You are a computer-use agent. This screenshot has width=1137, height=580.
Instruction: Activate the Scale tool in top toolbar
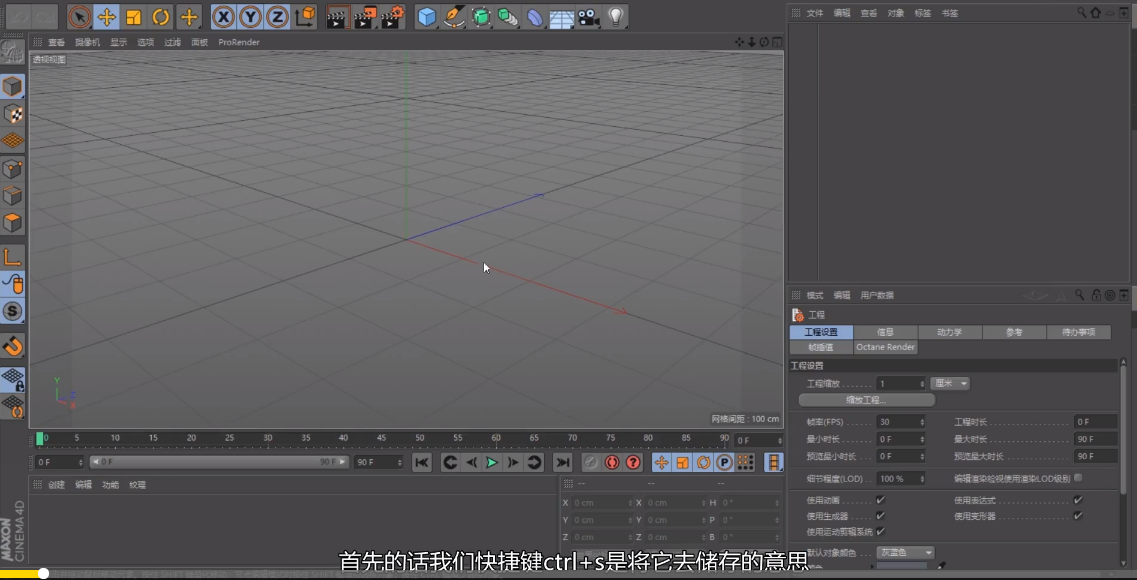tap(133, 16)
